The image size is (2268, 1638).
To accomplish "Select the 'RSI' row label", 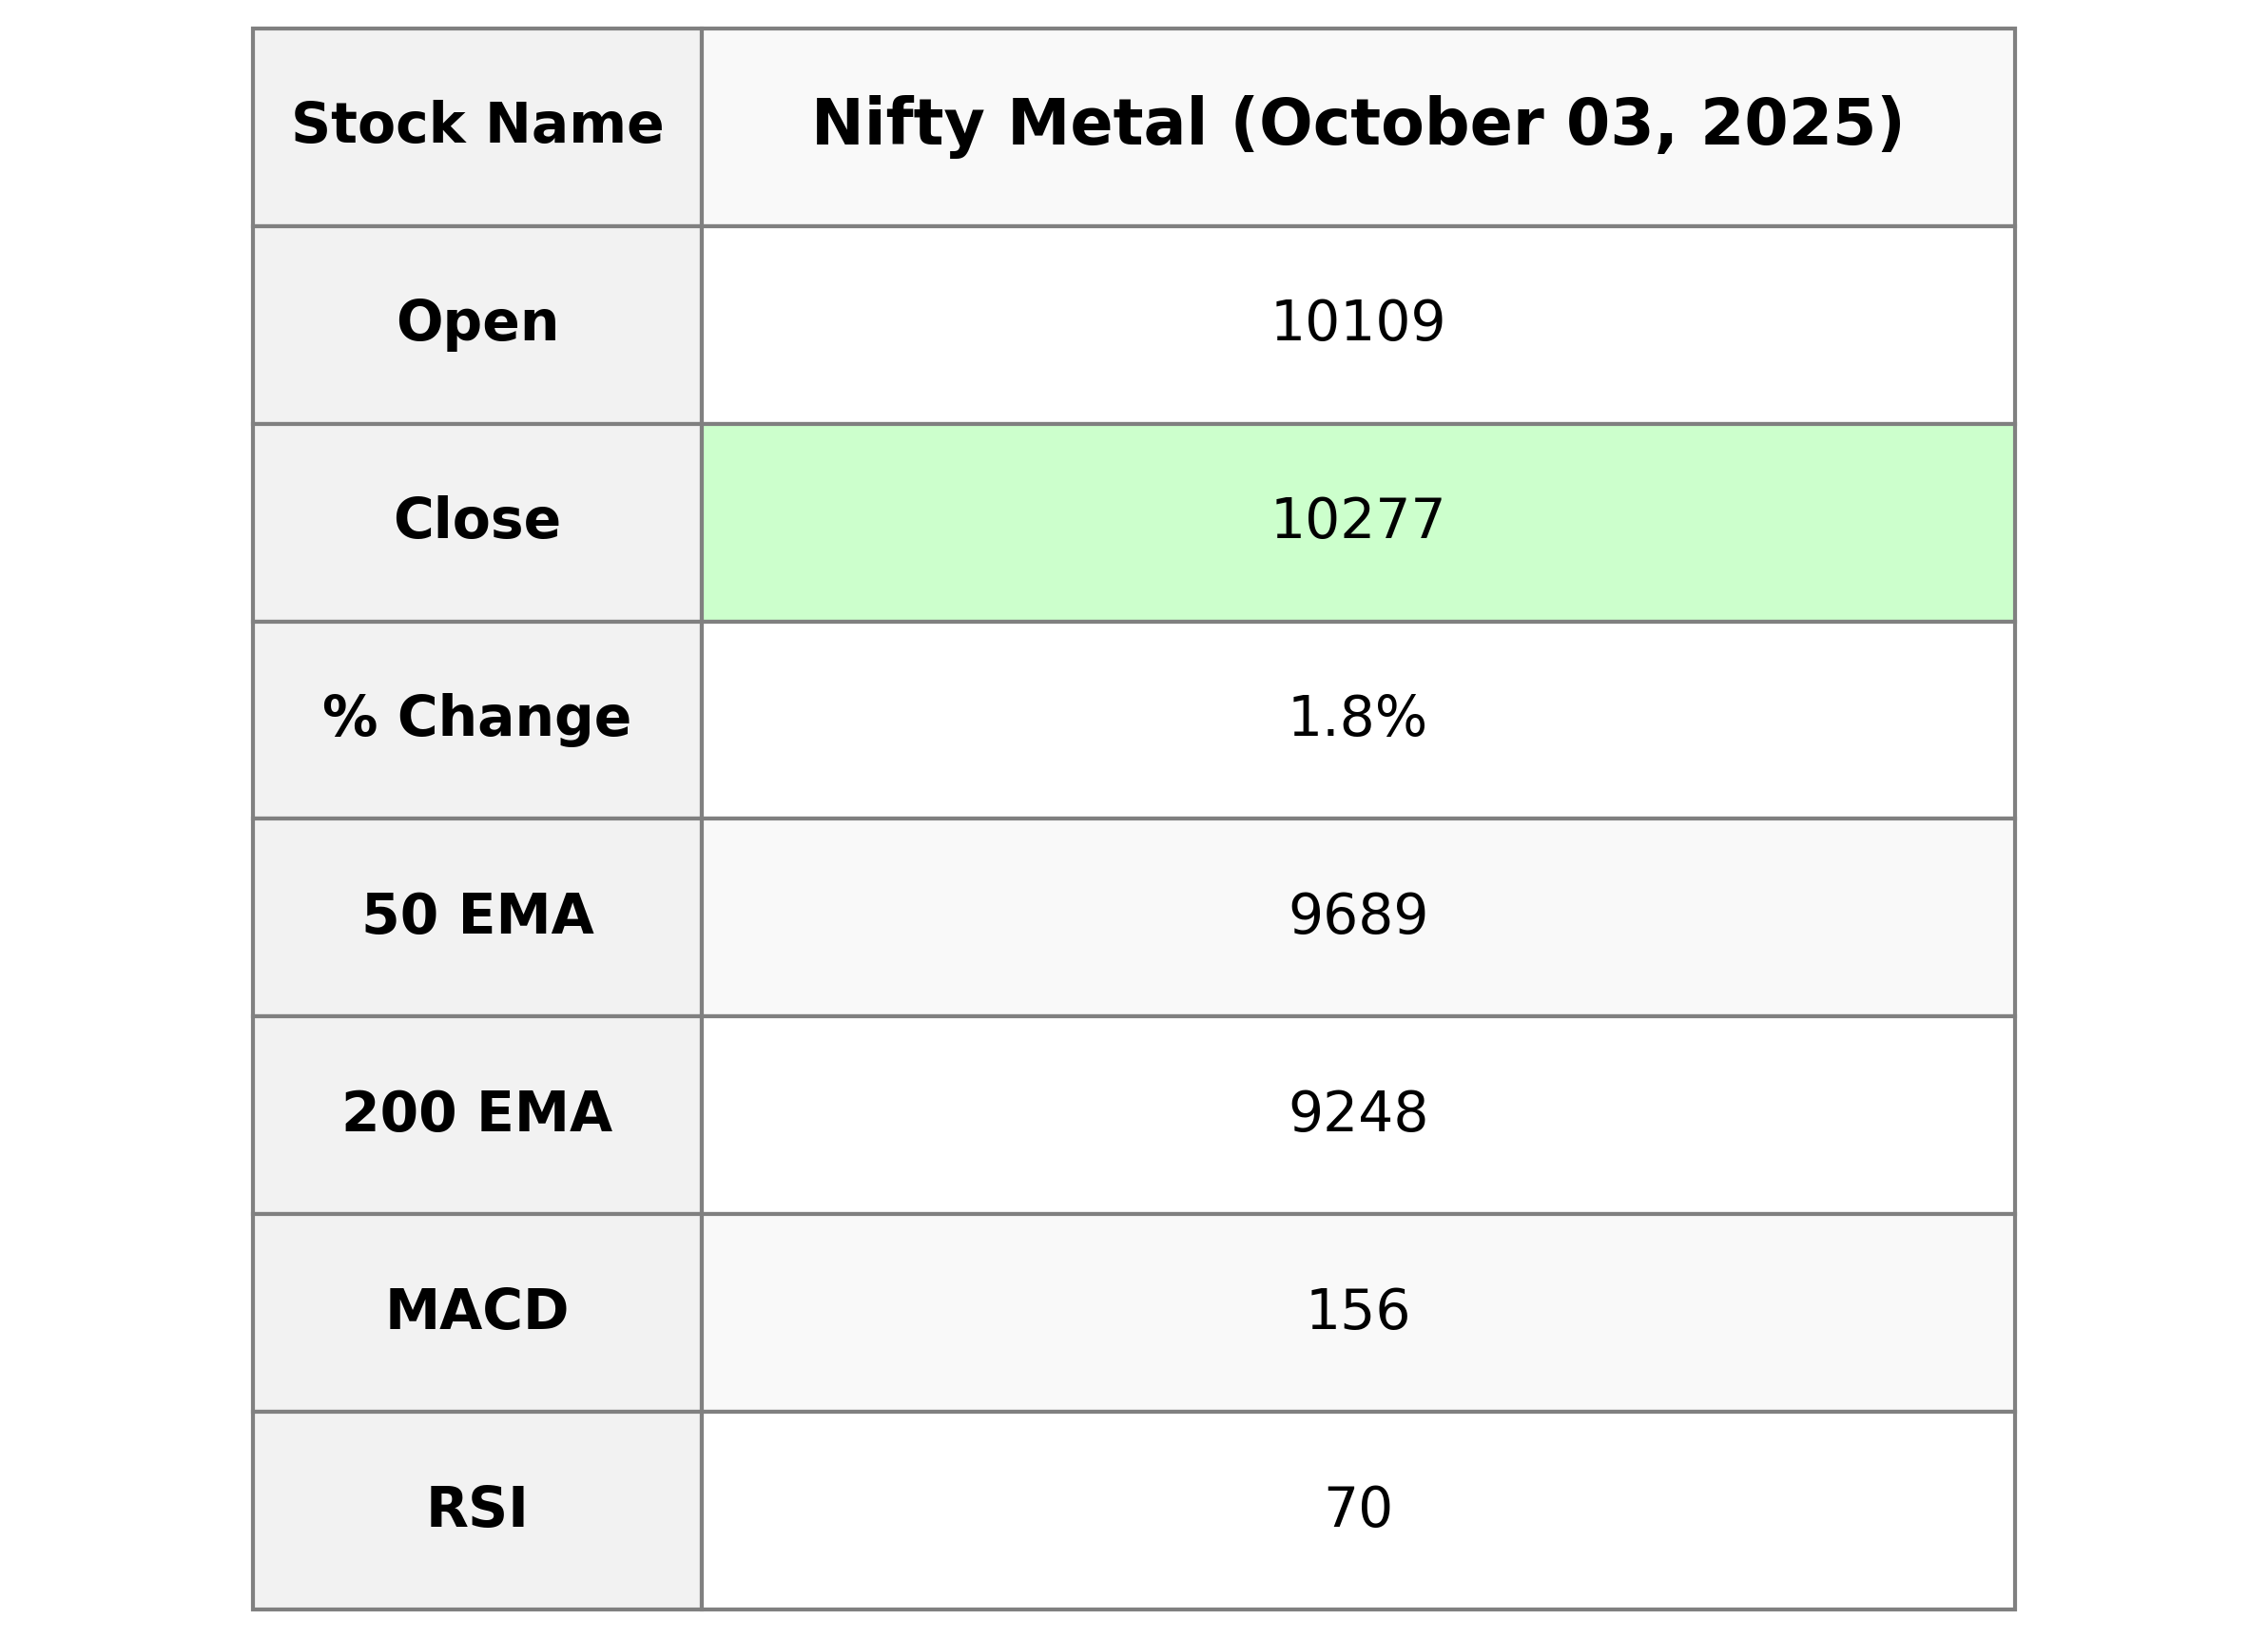I will point(477,1508).
